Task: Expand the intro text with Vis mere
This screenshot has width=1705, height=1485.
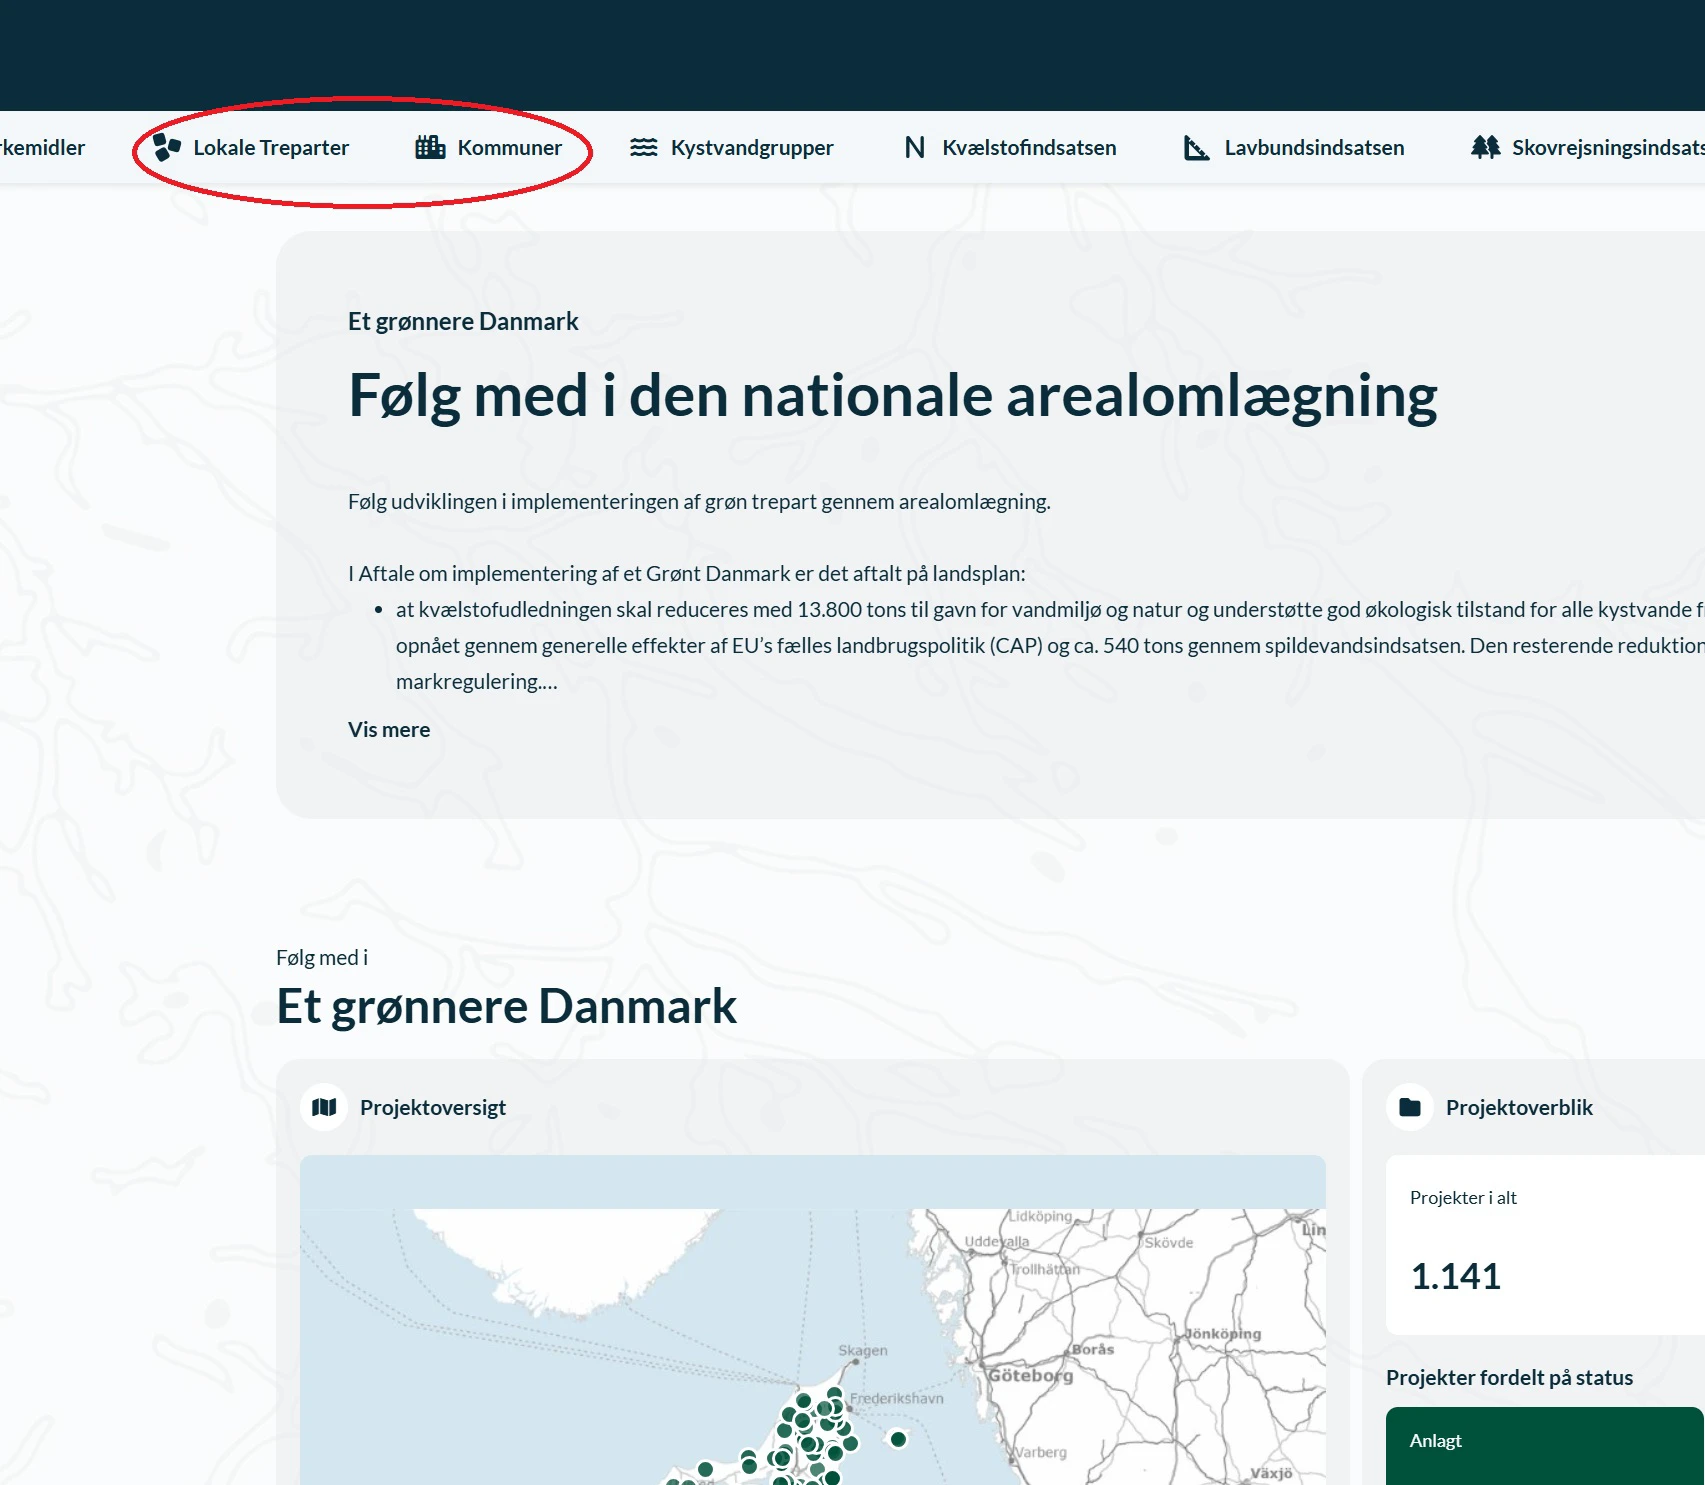Action: pyautogui.click(x=389, y=730)
